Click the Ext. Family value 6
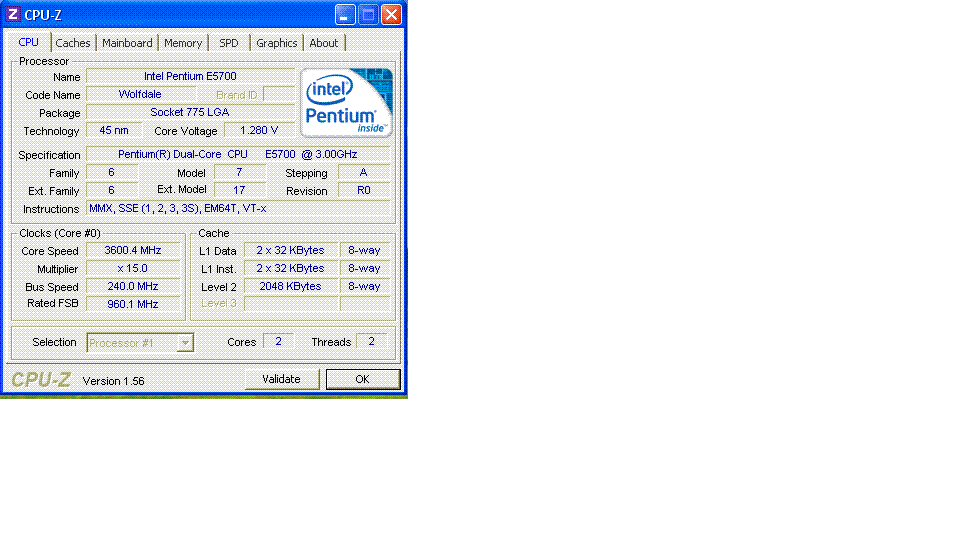This screenshot has height=540, width=960. point(111,190)
